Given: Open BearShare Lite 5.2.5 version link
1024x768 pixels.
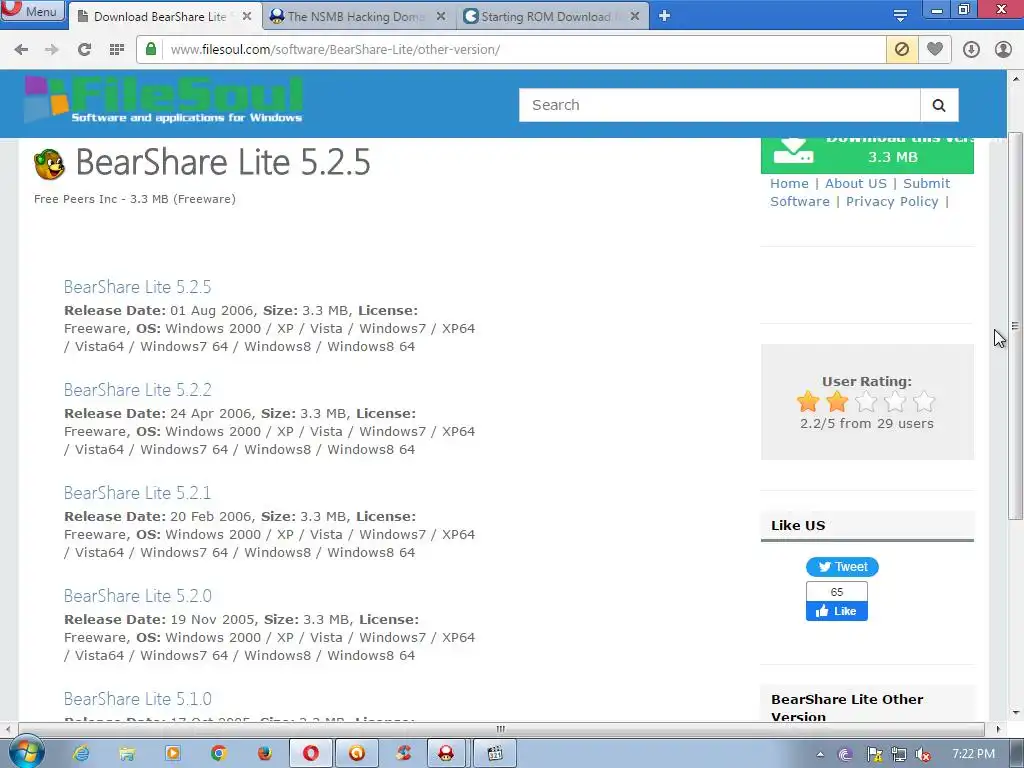Looking at the screenshot, I should 137,287.
